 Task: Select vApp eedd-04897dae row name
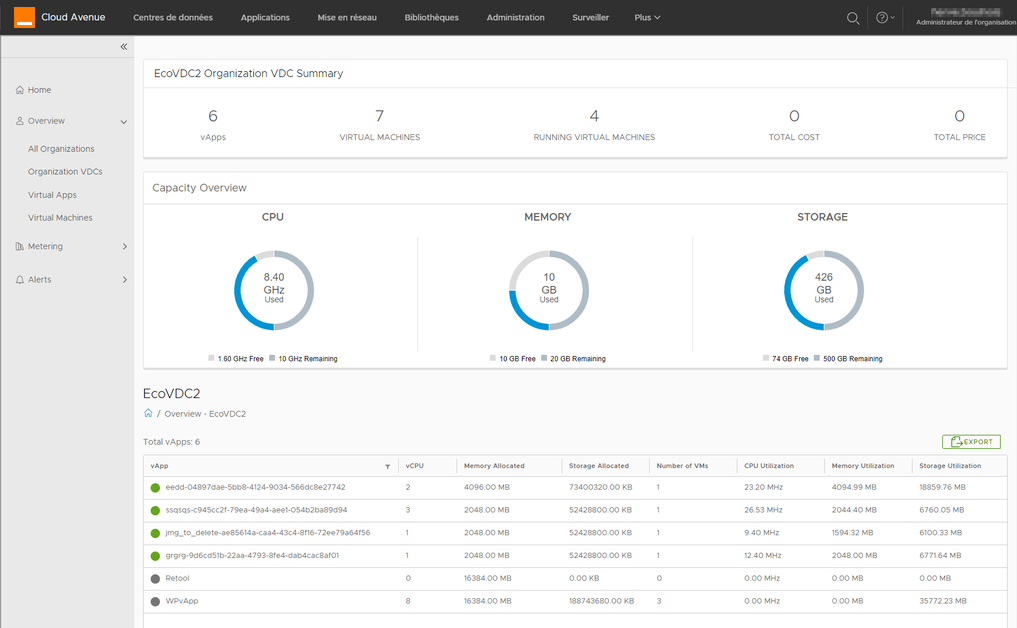point(256,487)
